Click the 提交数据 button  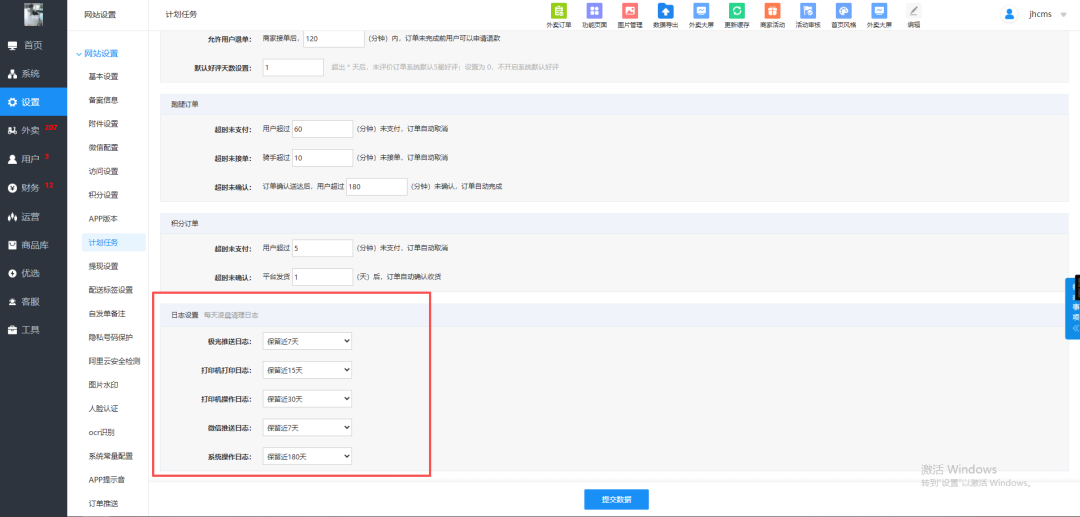tap(616, 500)
